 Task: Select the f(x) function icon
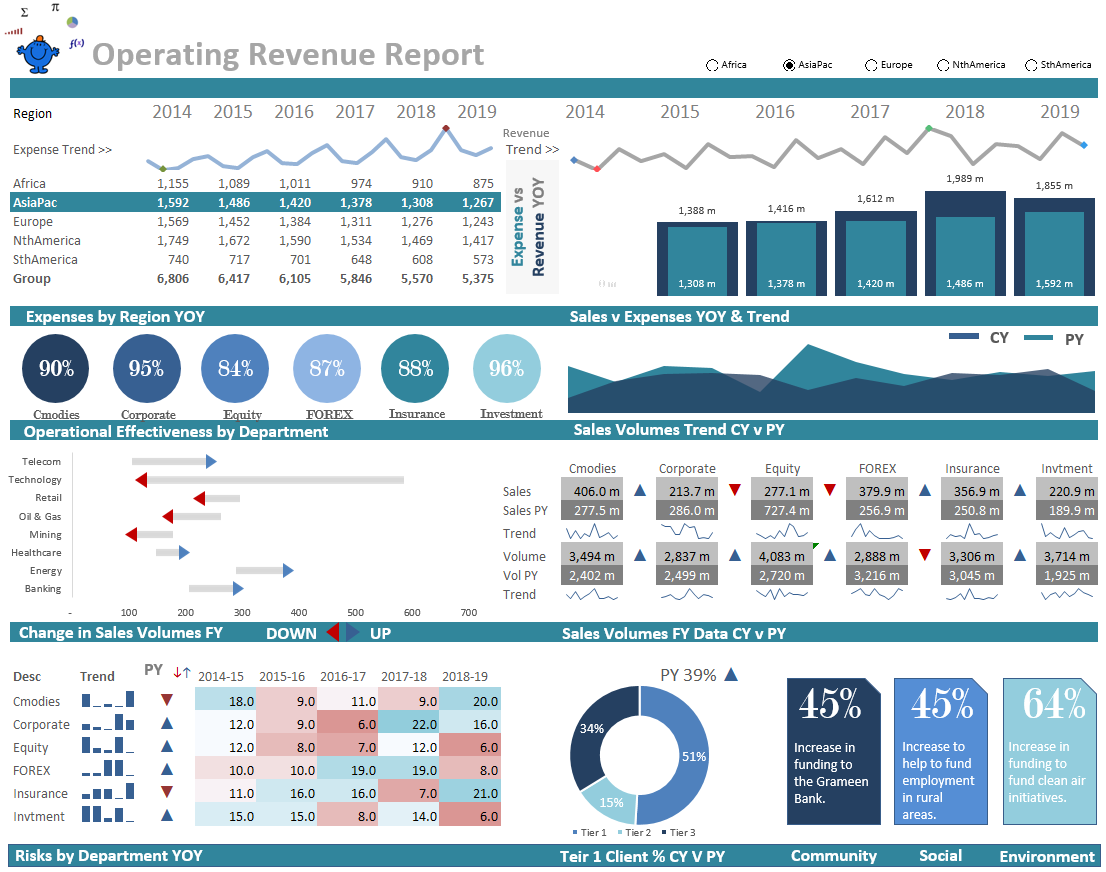77,43
